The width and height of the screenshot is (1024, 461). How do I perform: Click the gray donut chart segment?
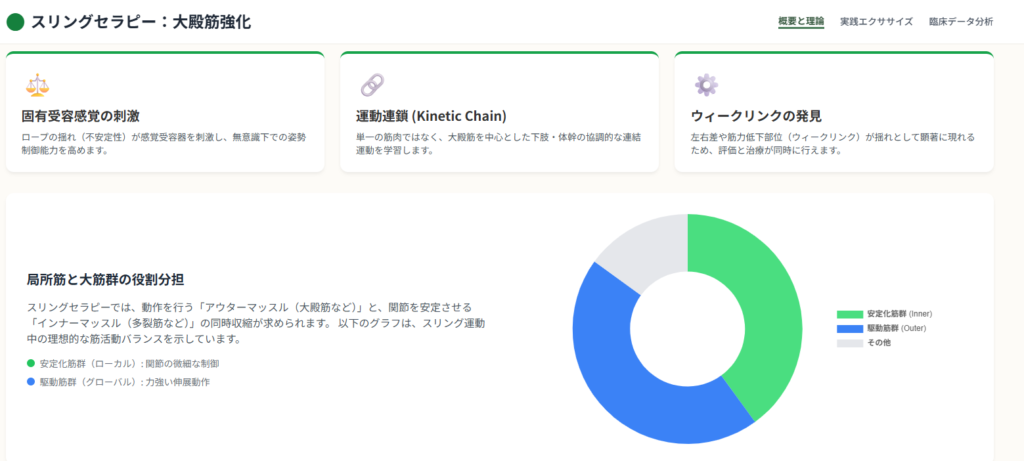point(640,245)
